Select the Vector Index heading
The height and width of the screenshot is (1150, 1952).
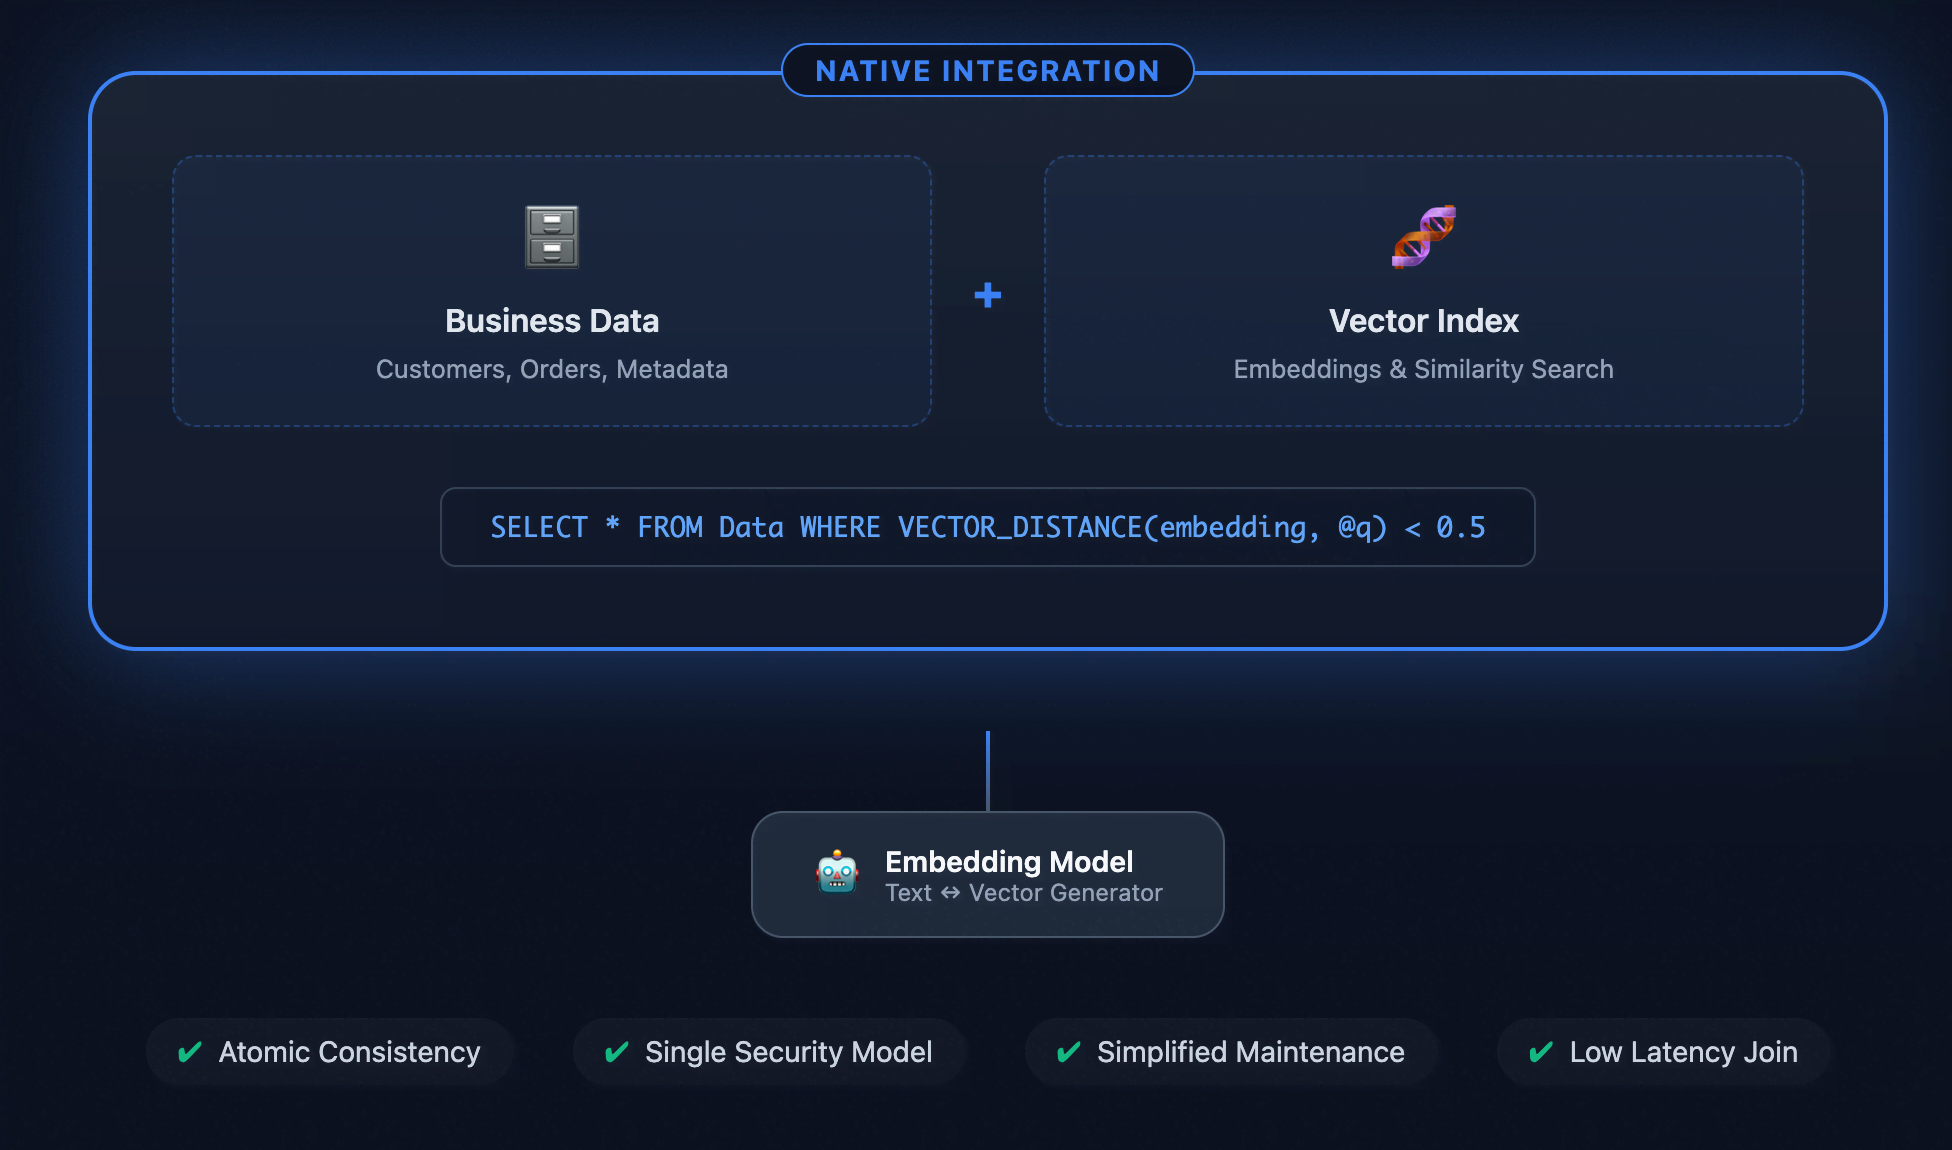[x=1424, y=321]
